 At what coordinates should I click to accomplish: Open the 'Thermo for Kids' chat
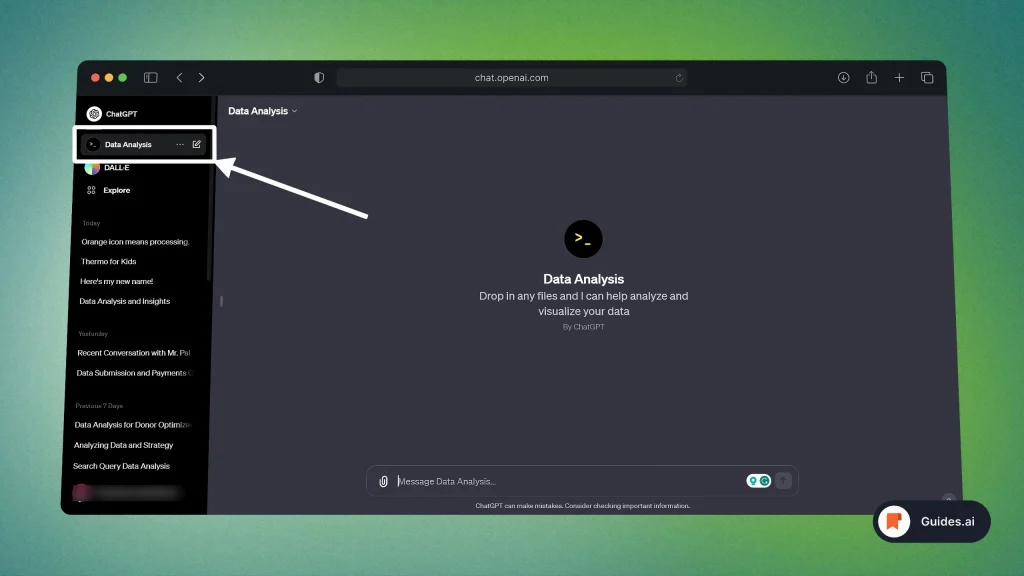point(108,261)
